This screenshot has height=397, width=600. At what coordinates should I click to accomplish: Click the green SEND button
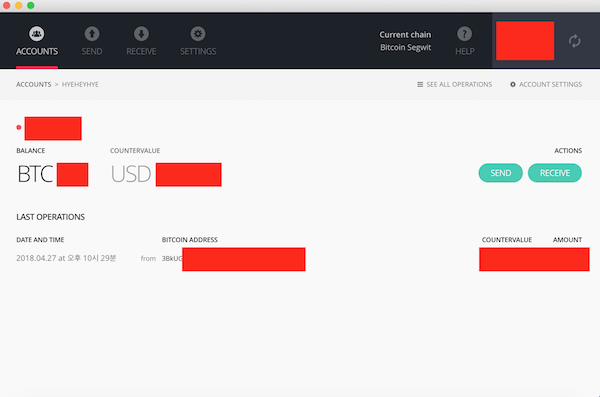click(501, 173)
